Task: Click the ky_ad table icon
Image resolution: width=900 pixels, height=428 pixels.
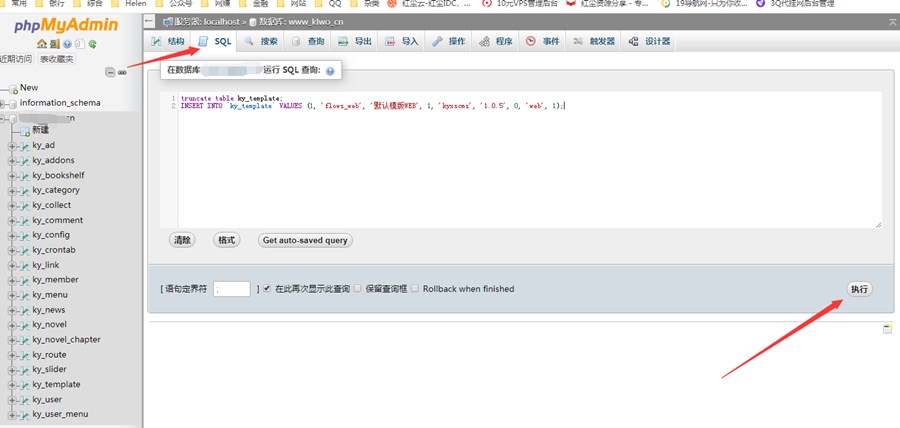Action: (x=24, y=146)
